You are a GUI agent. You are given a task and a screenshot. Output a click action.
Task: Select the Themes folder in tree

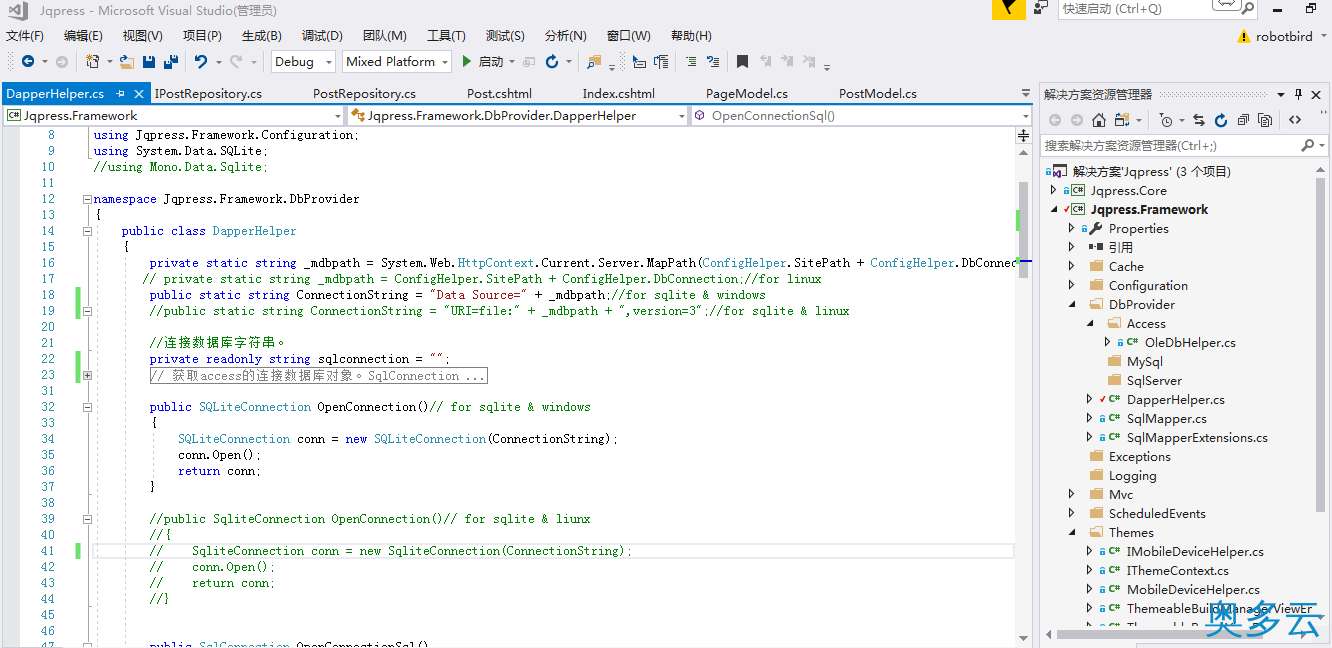1131,533
